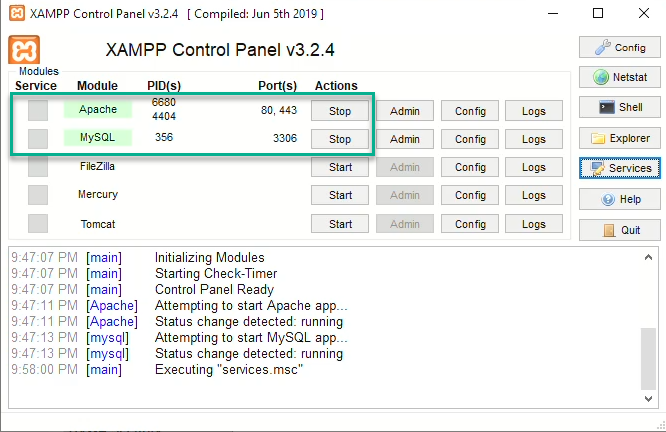Screen dimensions: 666x432
Task: Quit XAMPP using the door icon
Action: point(620,230)
